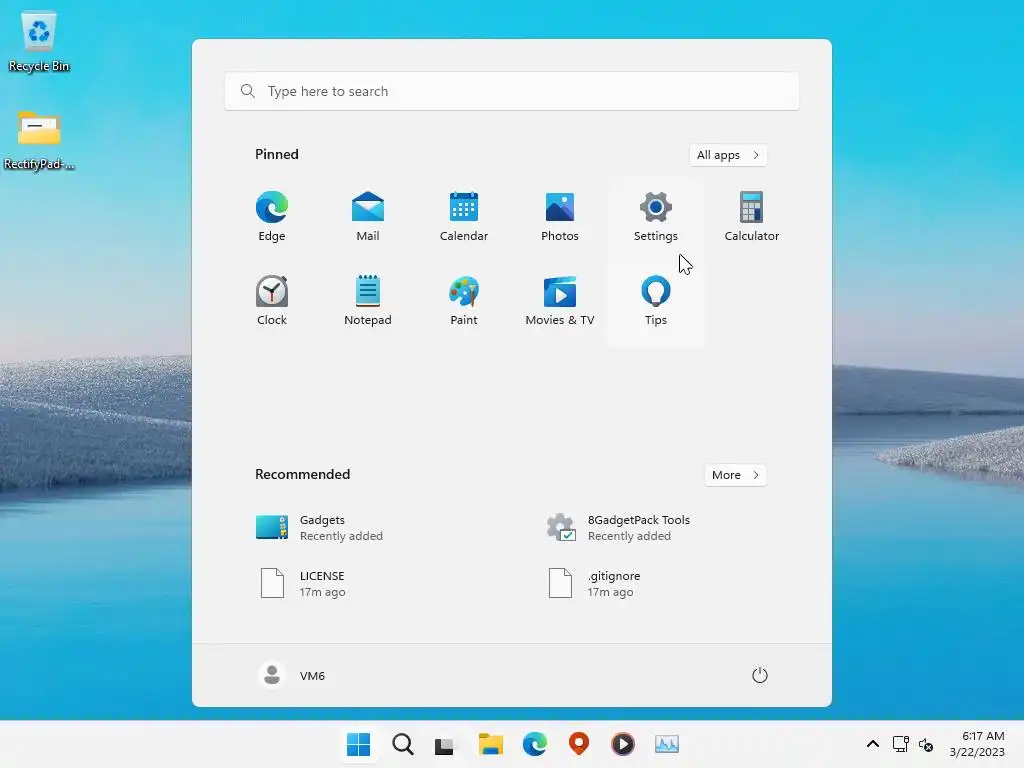Launch the Calculator app
The width and height of the screenshot is (1024, 768).
752,217
